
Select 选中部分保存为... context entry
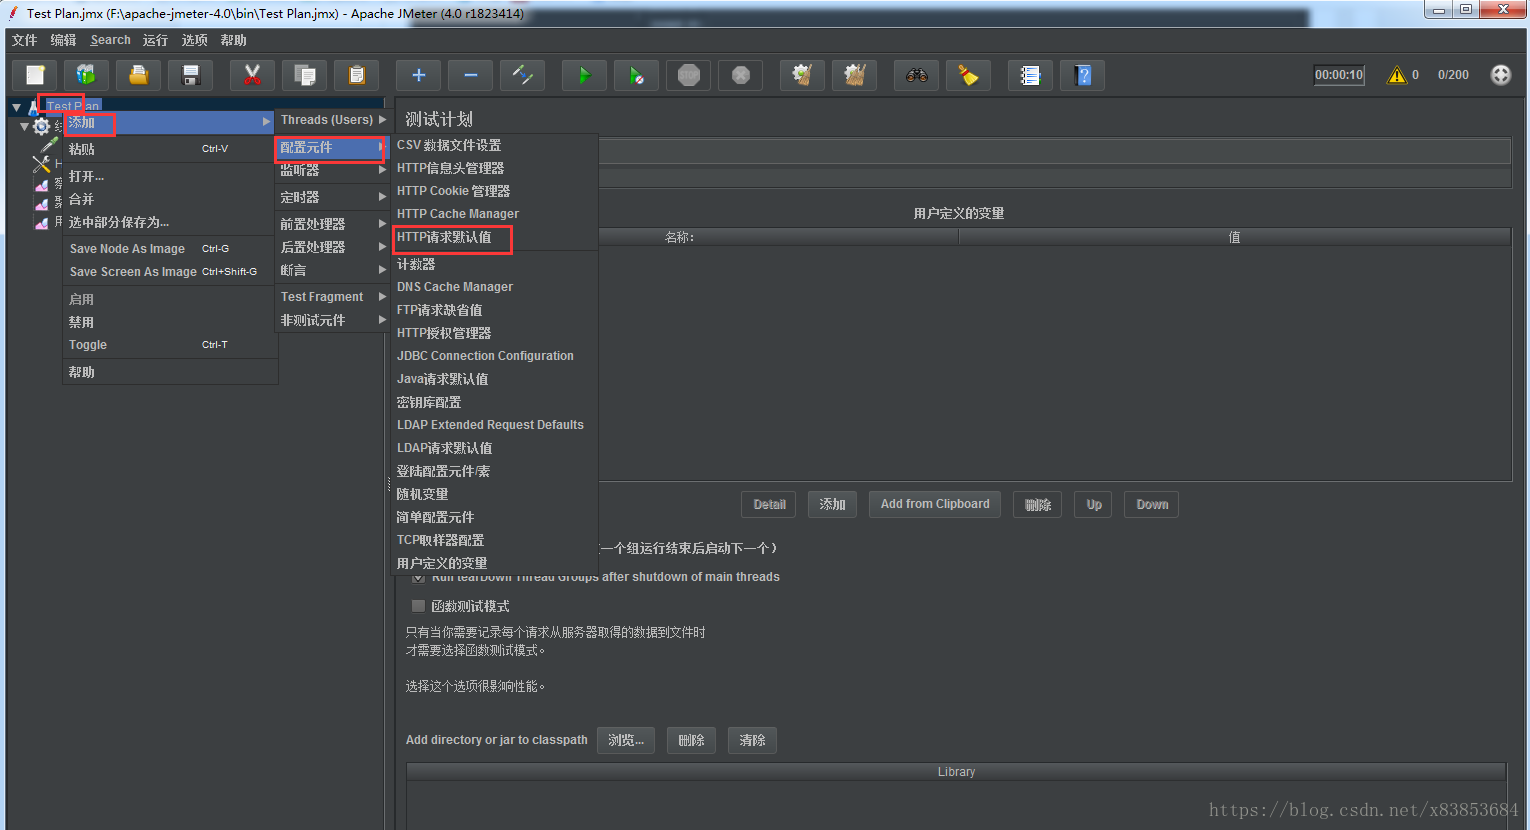tap(170, 223)
